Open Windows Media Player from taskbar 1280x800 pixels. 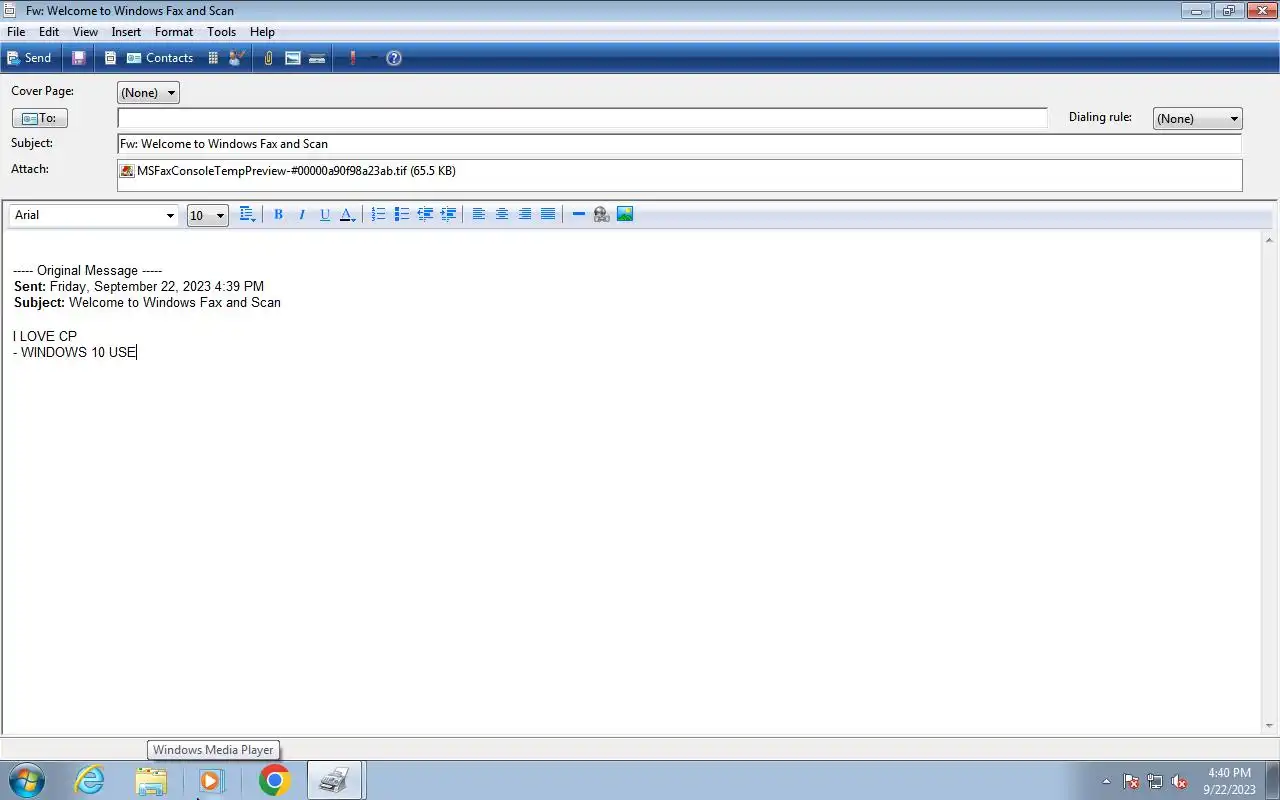(212, 780)
